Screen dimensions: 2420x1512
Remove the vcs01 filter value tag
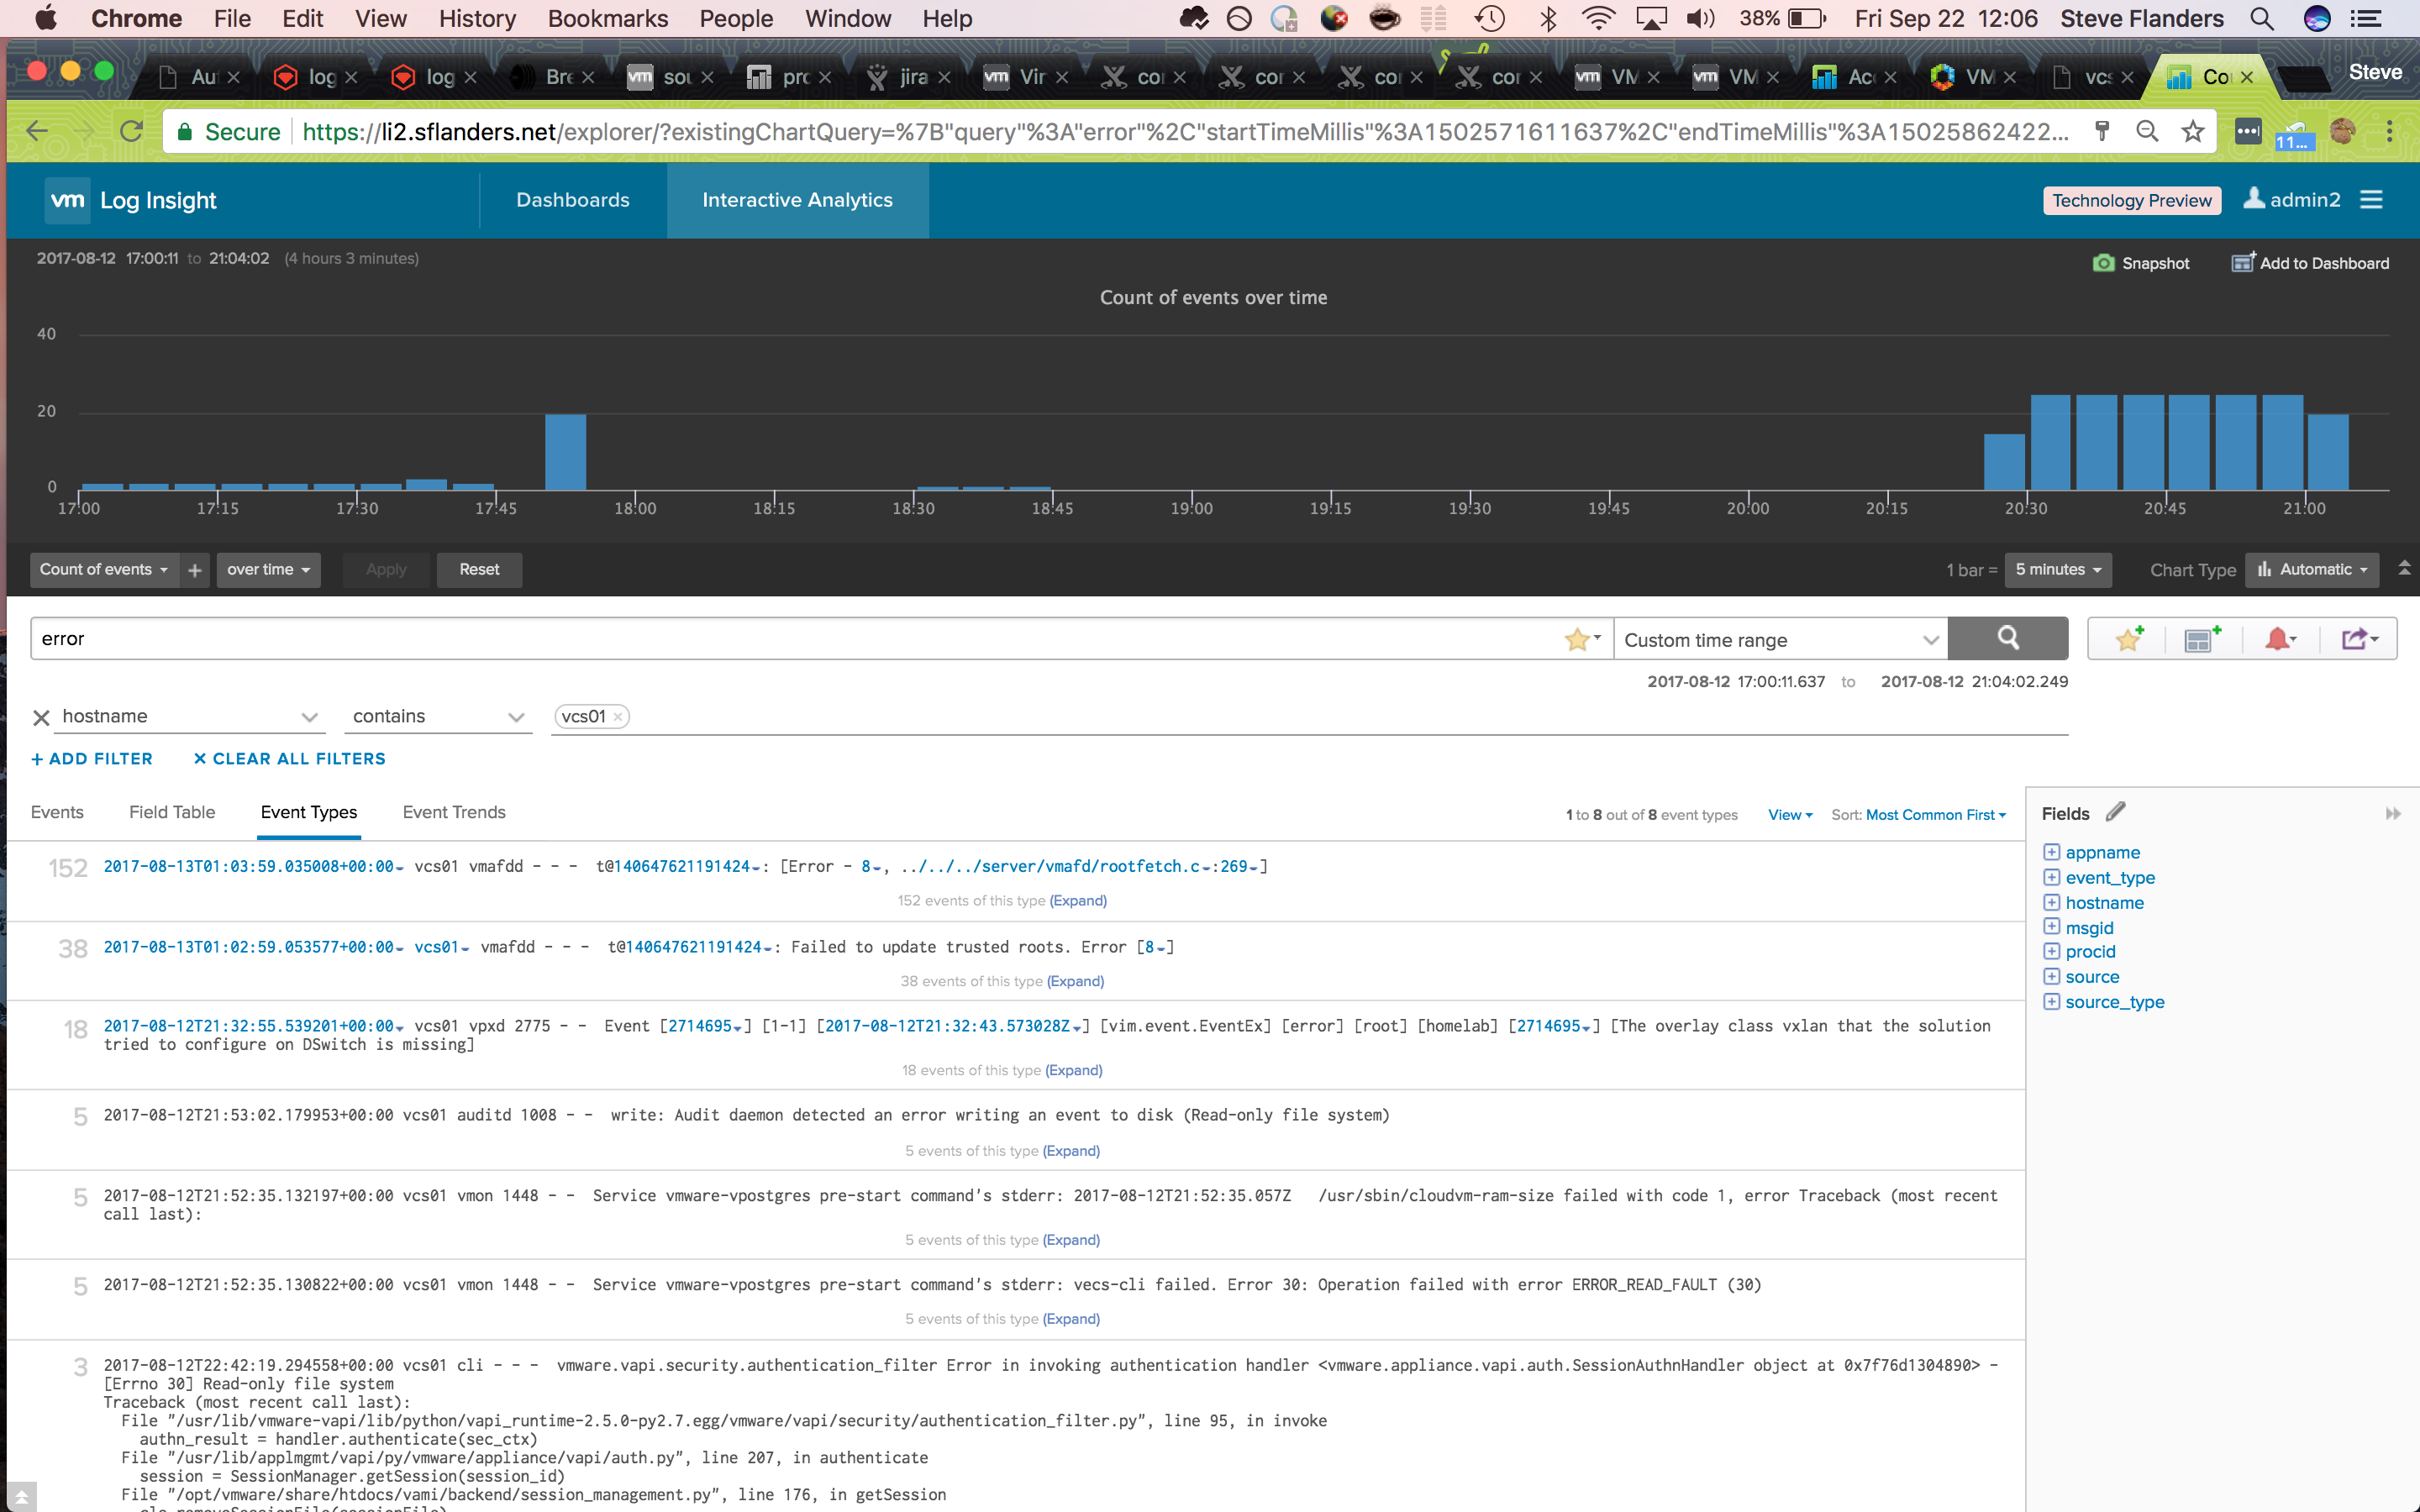point(618,717)
